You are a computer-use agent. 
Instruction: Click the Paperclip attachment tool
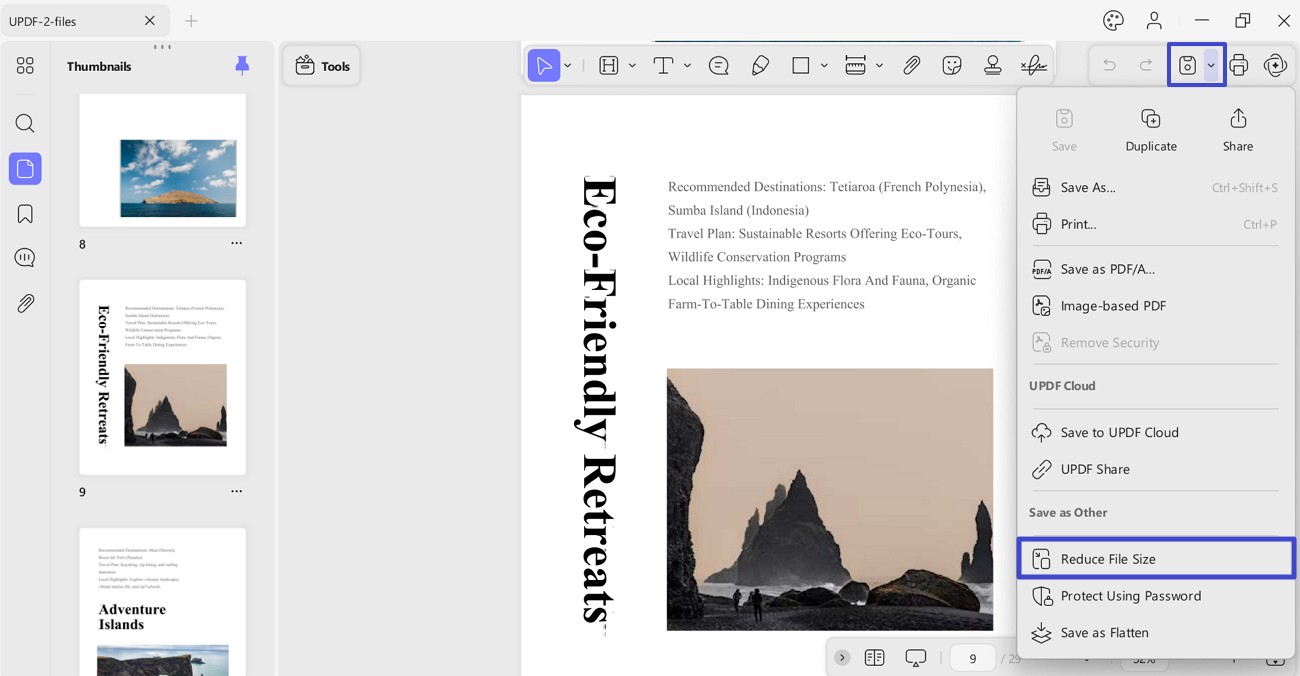tap(911, 64)
